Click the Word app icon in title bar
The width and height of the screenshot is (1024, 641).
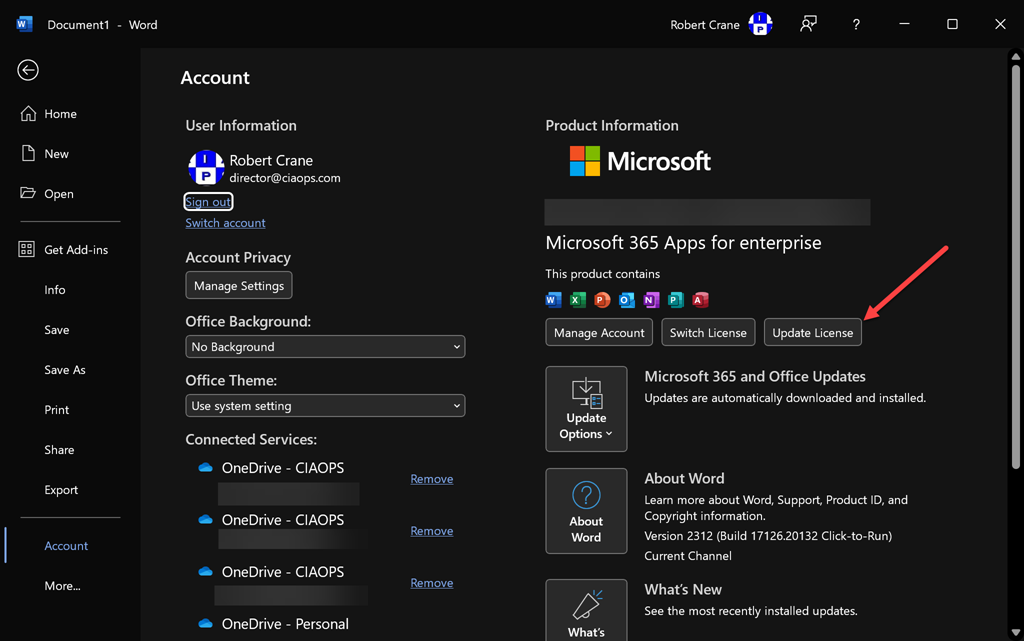point(24,25)
